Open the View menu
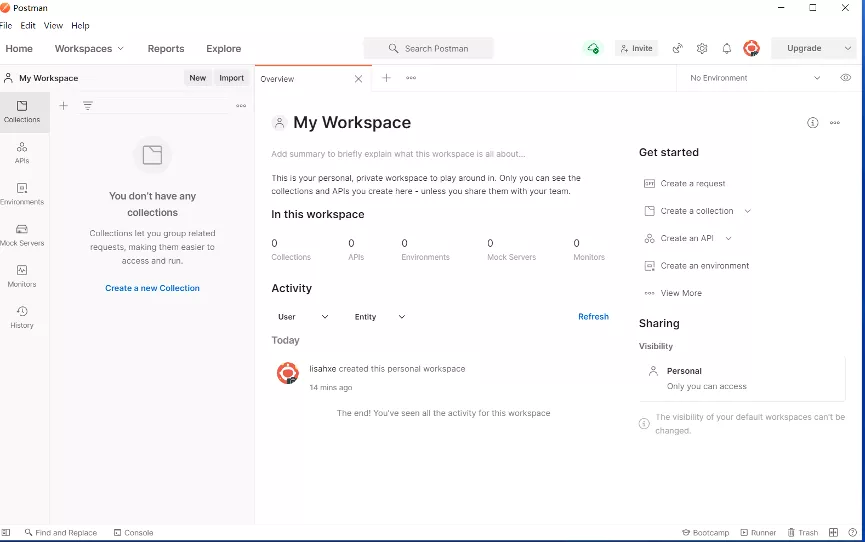 [53, 25]
